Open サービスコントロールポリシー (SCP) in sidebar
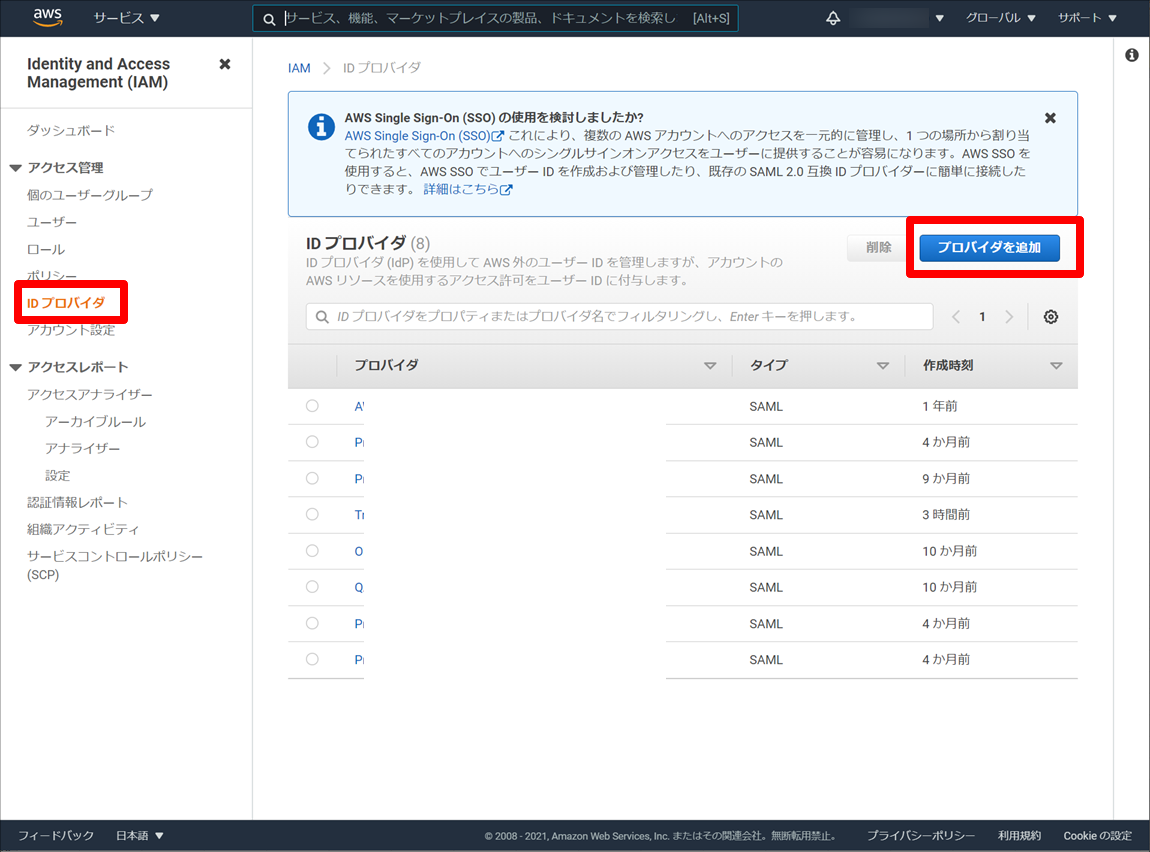The image size is (1150, 852). [114, 565]
